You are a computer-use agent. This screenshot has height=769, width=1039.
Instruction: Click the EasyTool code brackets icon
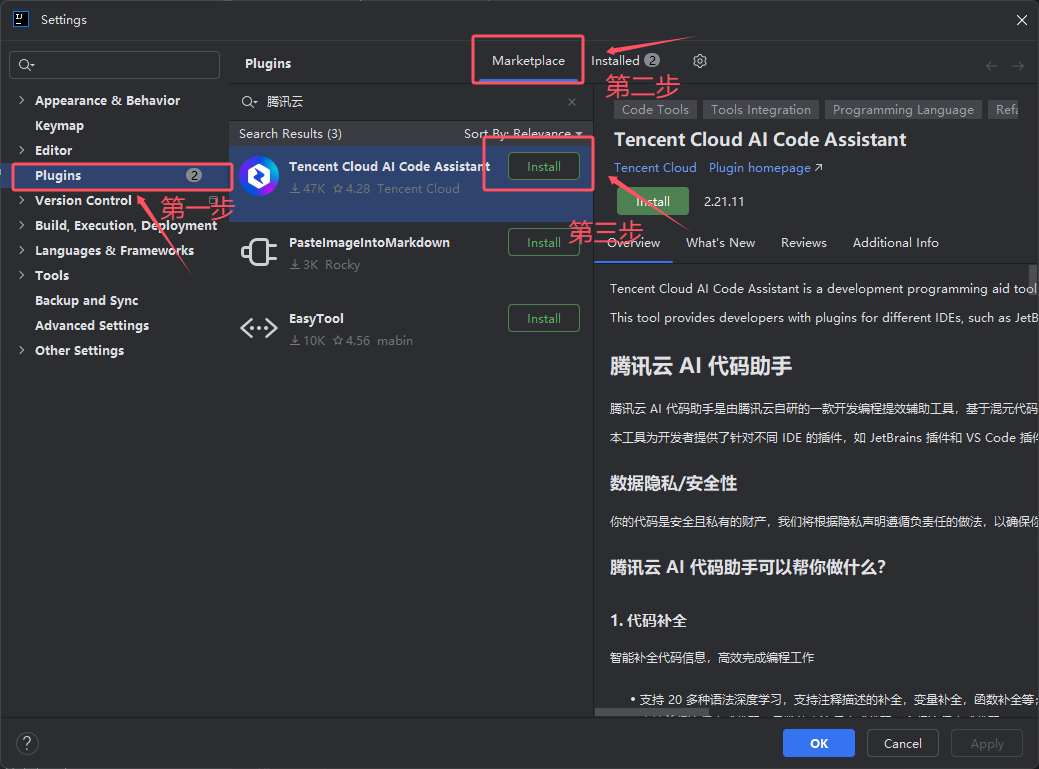(259, 328)
